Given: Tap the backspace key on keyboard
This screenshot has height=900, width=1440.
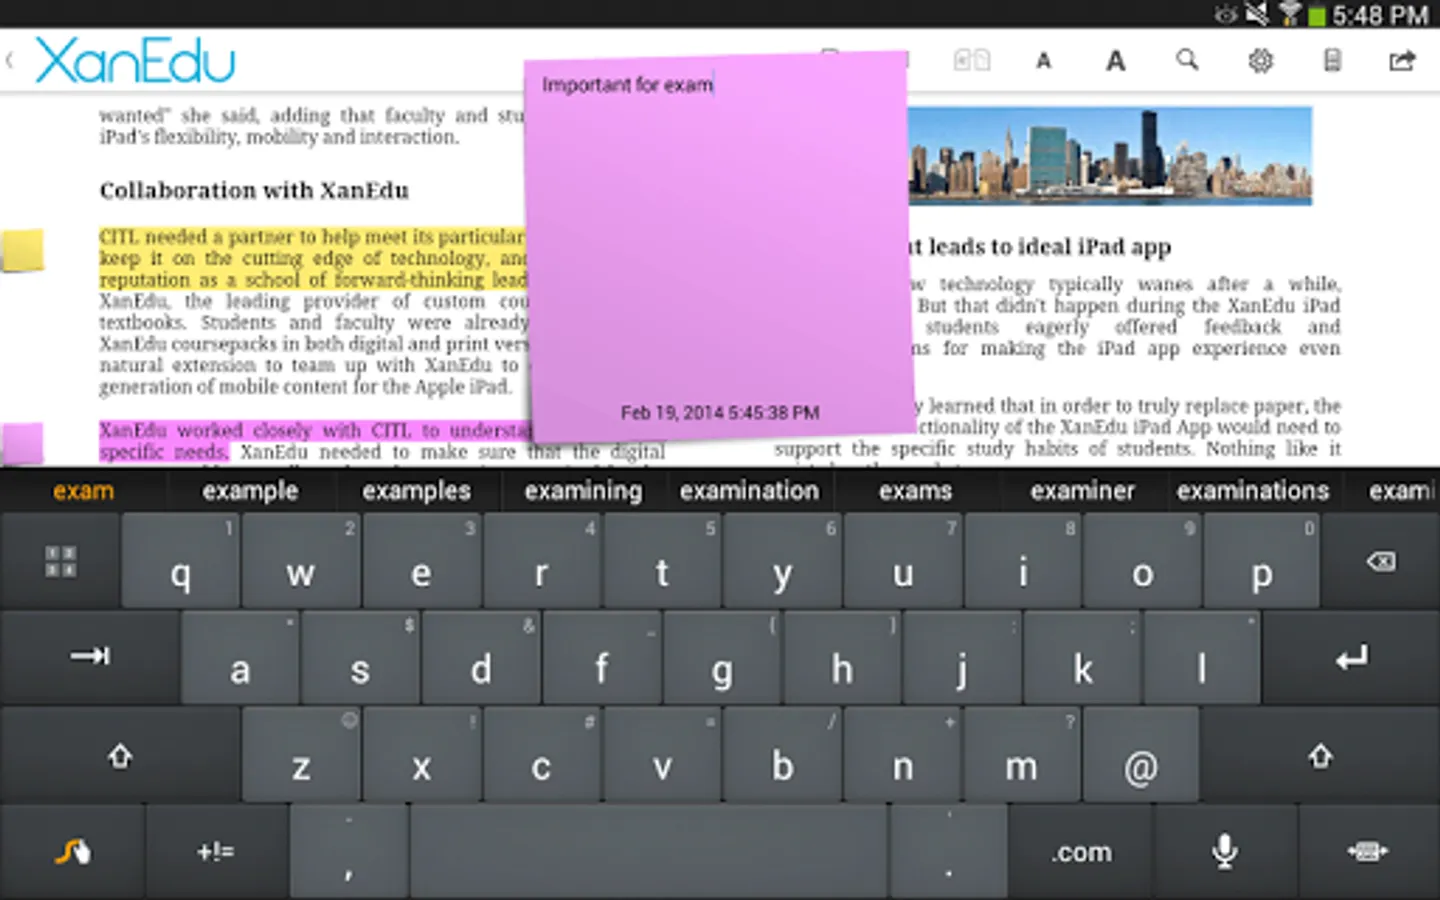Looking at the screenshot, I should [1380, 561].
